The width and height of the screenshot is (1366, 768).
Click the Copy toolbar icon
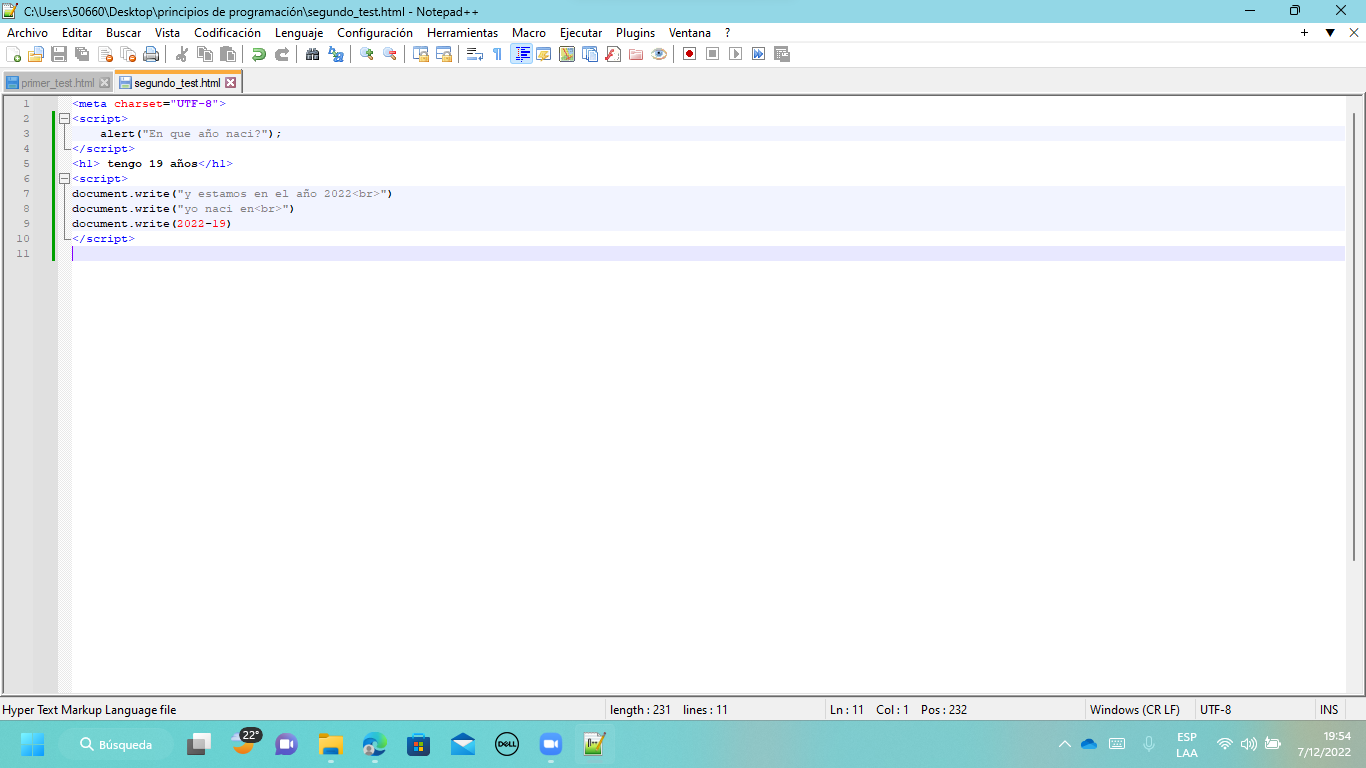(205, 54)
